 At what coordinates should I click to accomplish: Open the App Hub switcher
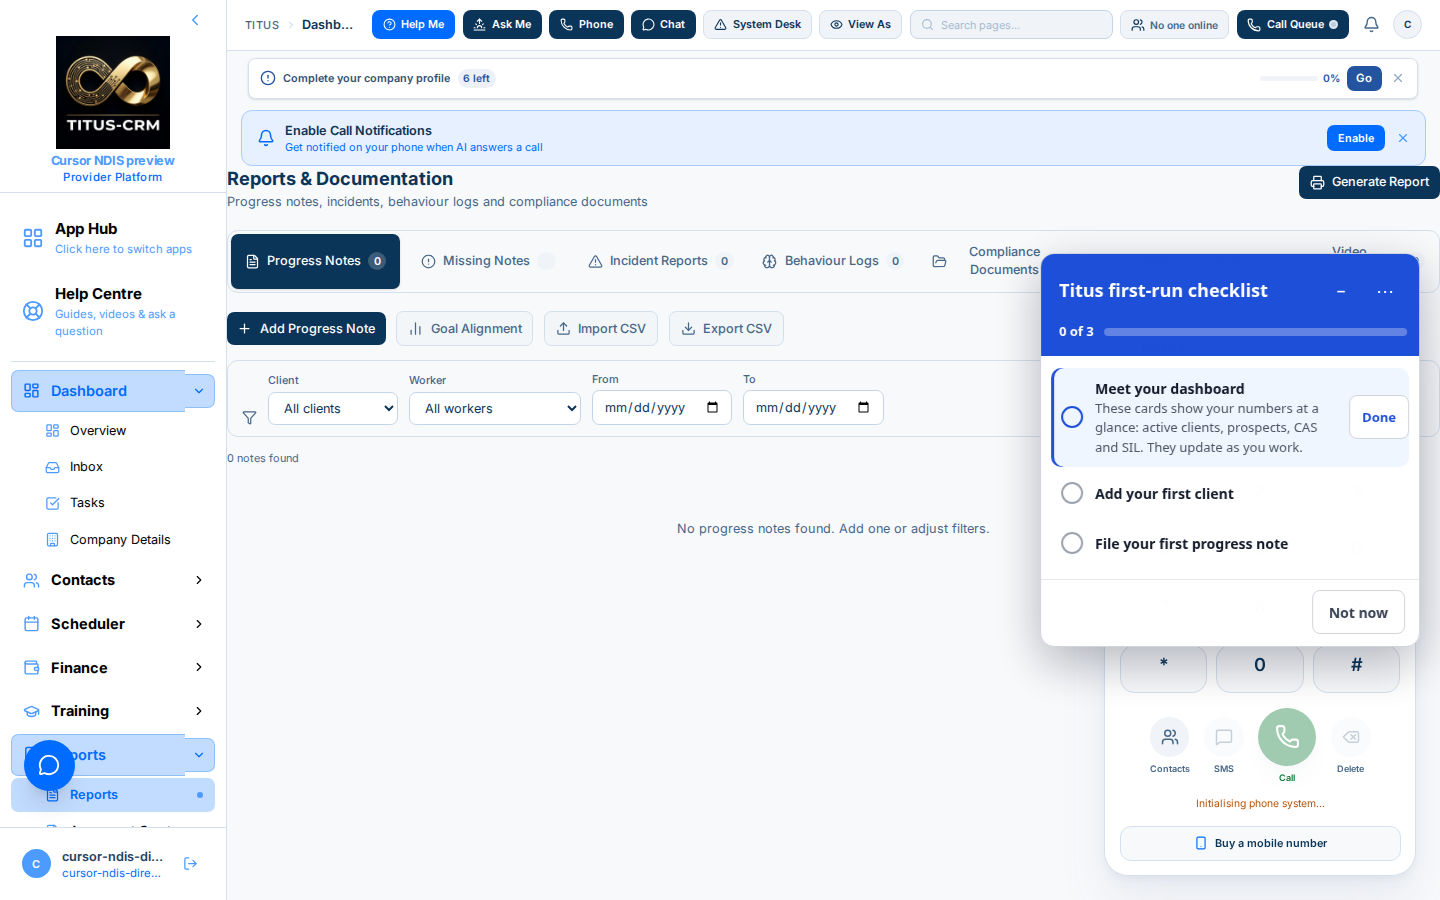tap(113, 238)
